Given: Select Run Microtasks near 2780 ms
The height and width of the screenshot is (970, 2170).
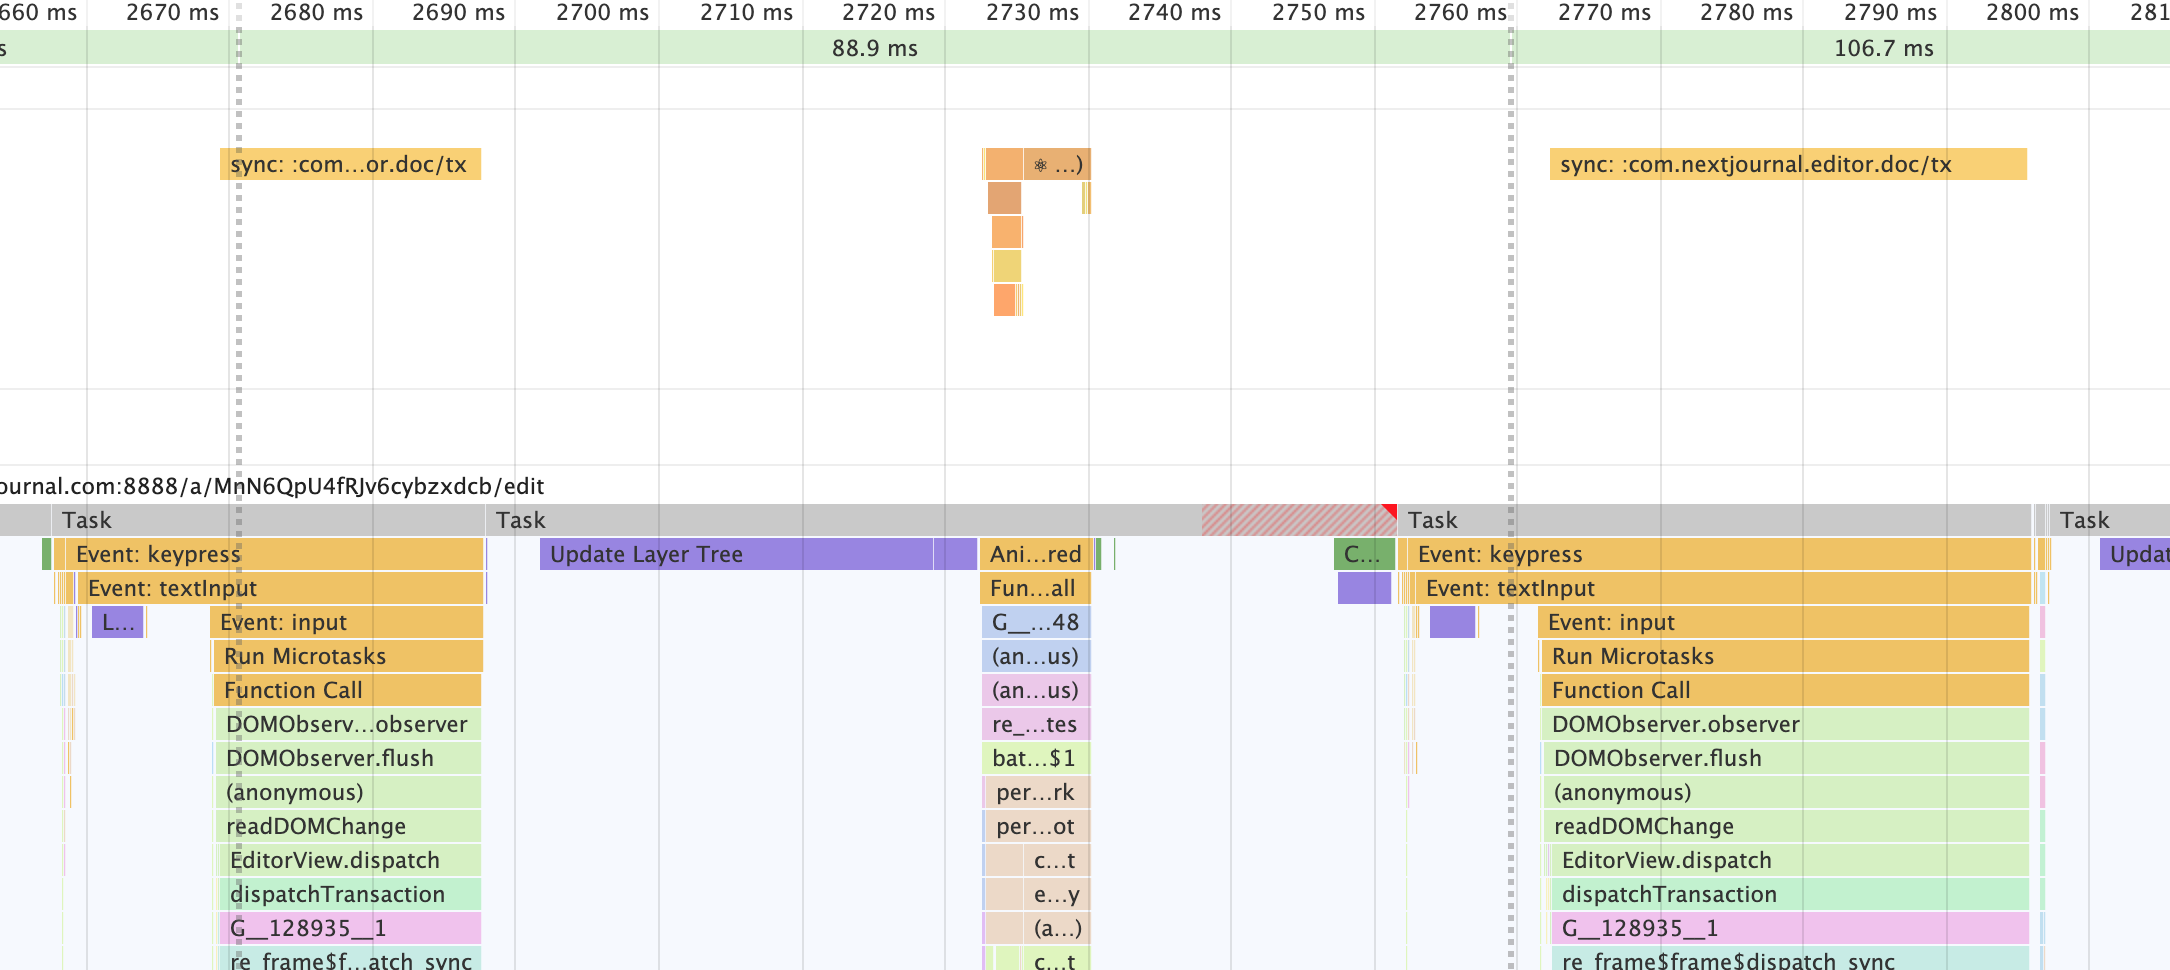Looking at the screenshot, I should pos(1785,656).
